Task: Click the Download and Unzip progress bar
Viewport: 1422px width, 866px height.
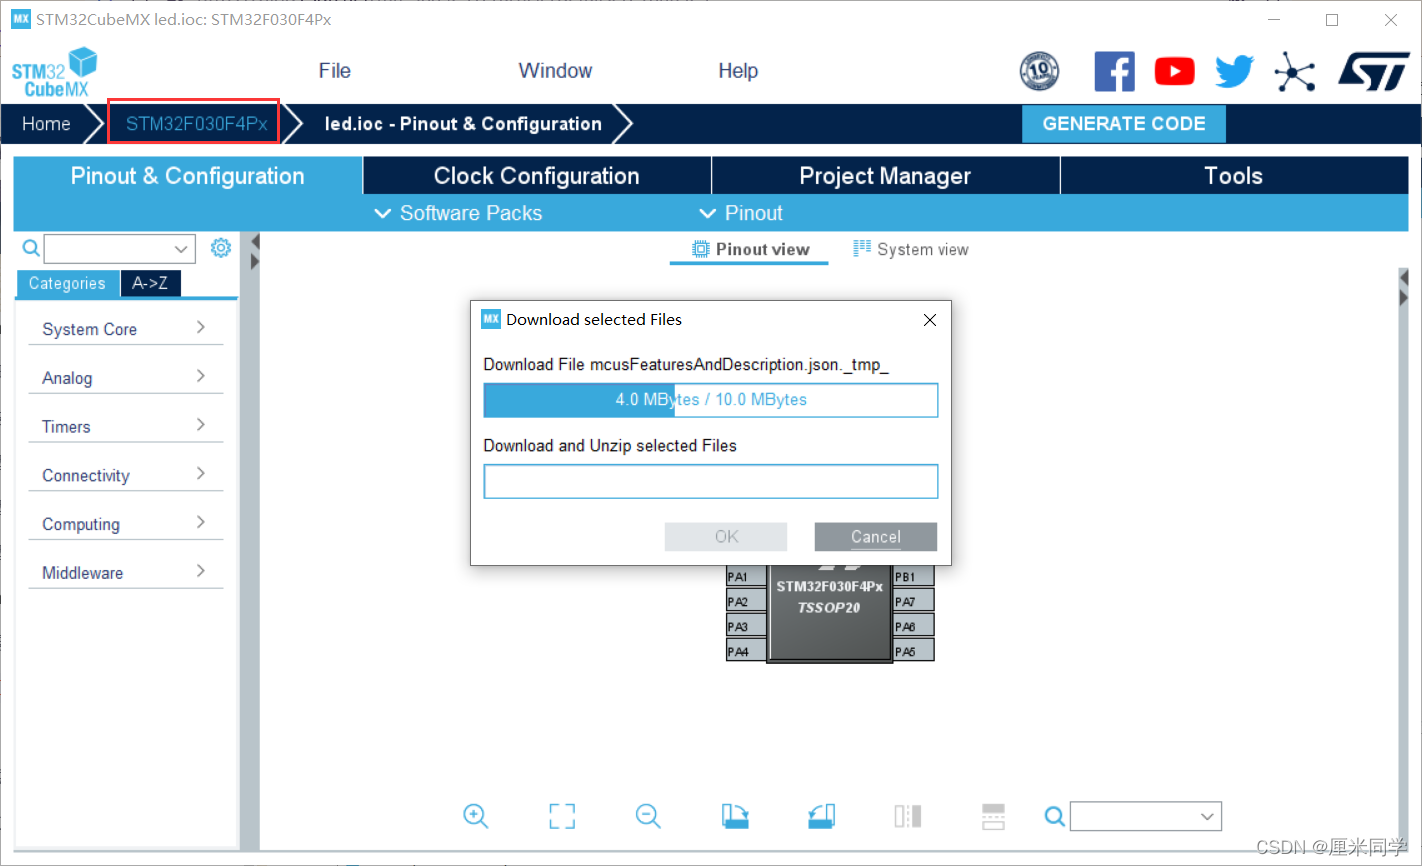Action: 711,481
